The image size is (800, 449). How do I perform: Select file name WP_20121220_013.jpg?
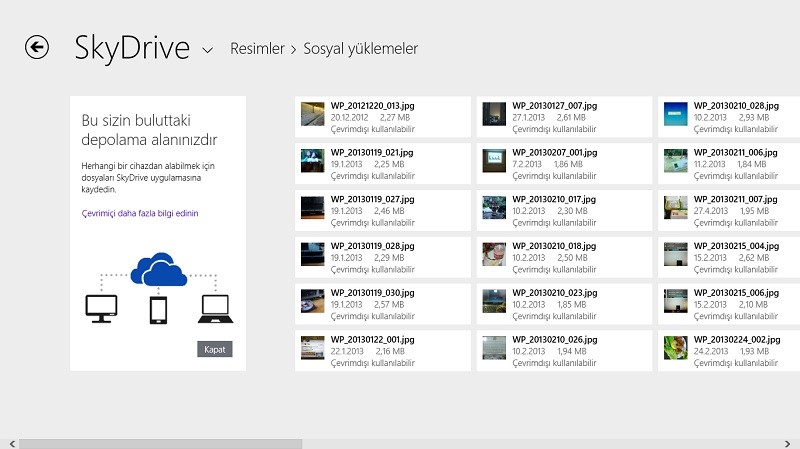pyautogui.click(x=372, y=106)
